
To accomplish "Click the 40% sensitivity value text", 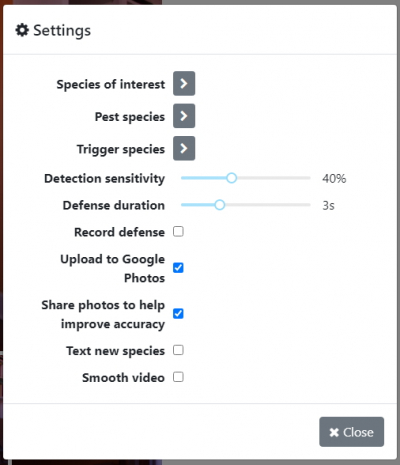I will click(x=334, y=179).
